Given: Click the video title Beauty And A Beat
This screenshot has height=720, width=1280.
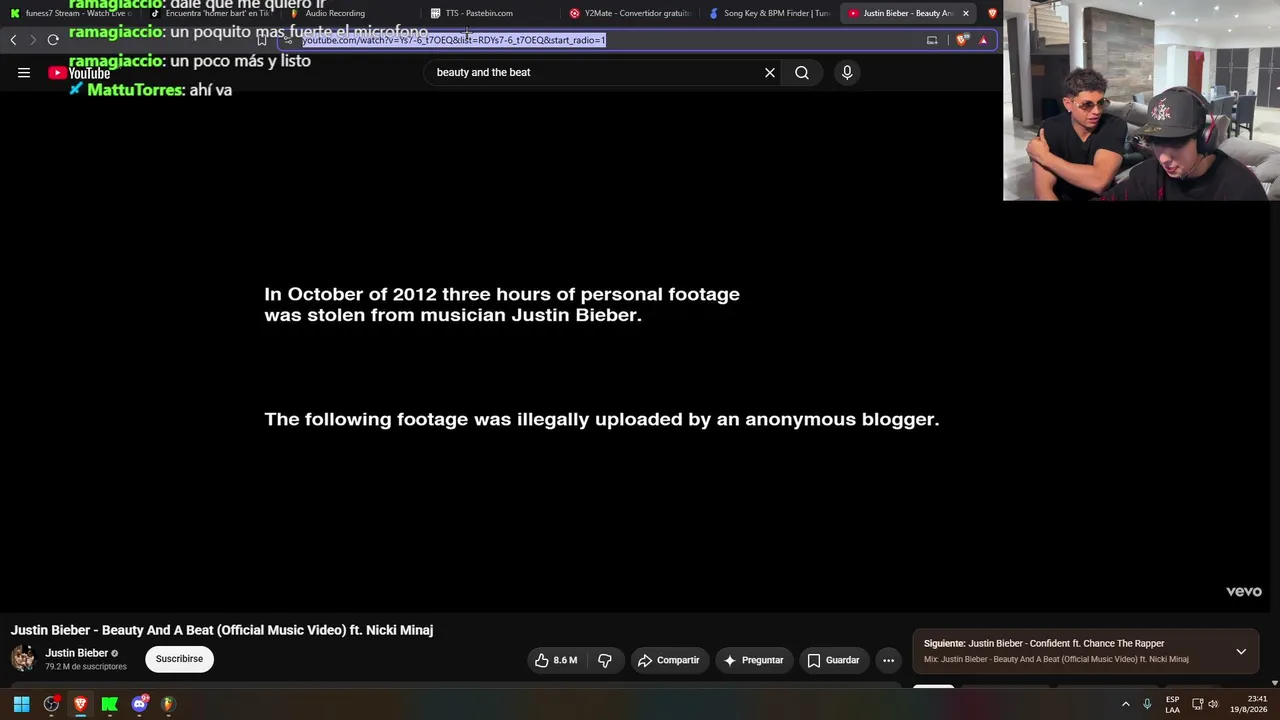Looking at the screenshot, I should point(222,630).
